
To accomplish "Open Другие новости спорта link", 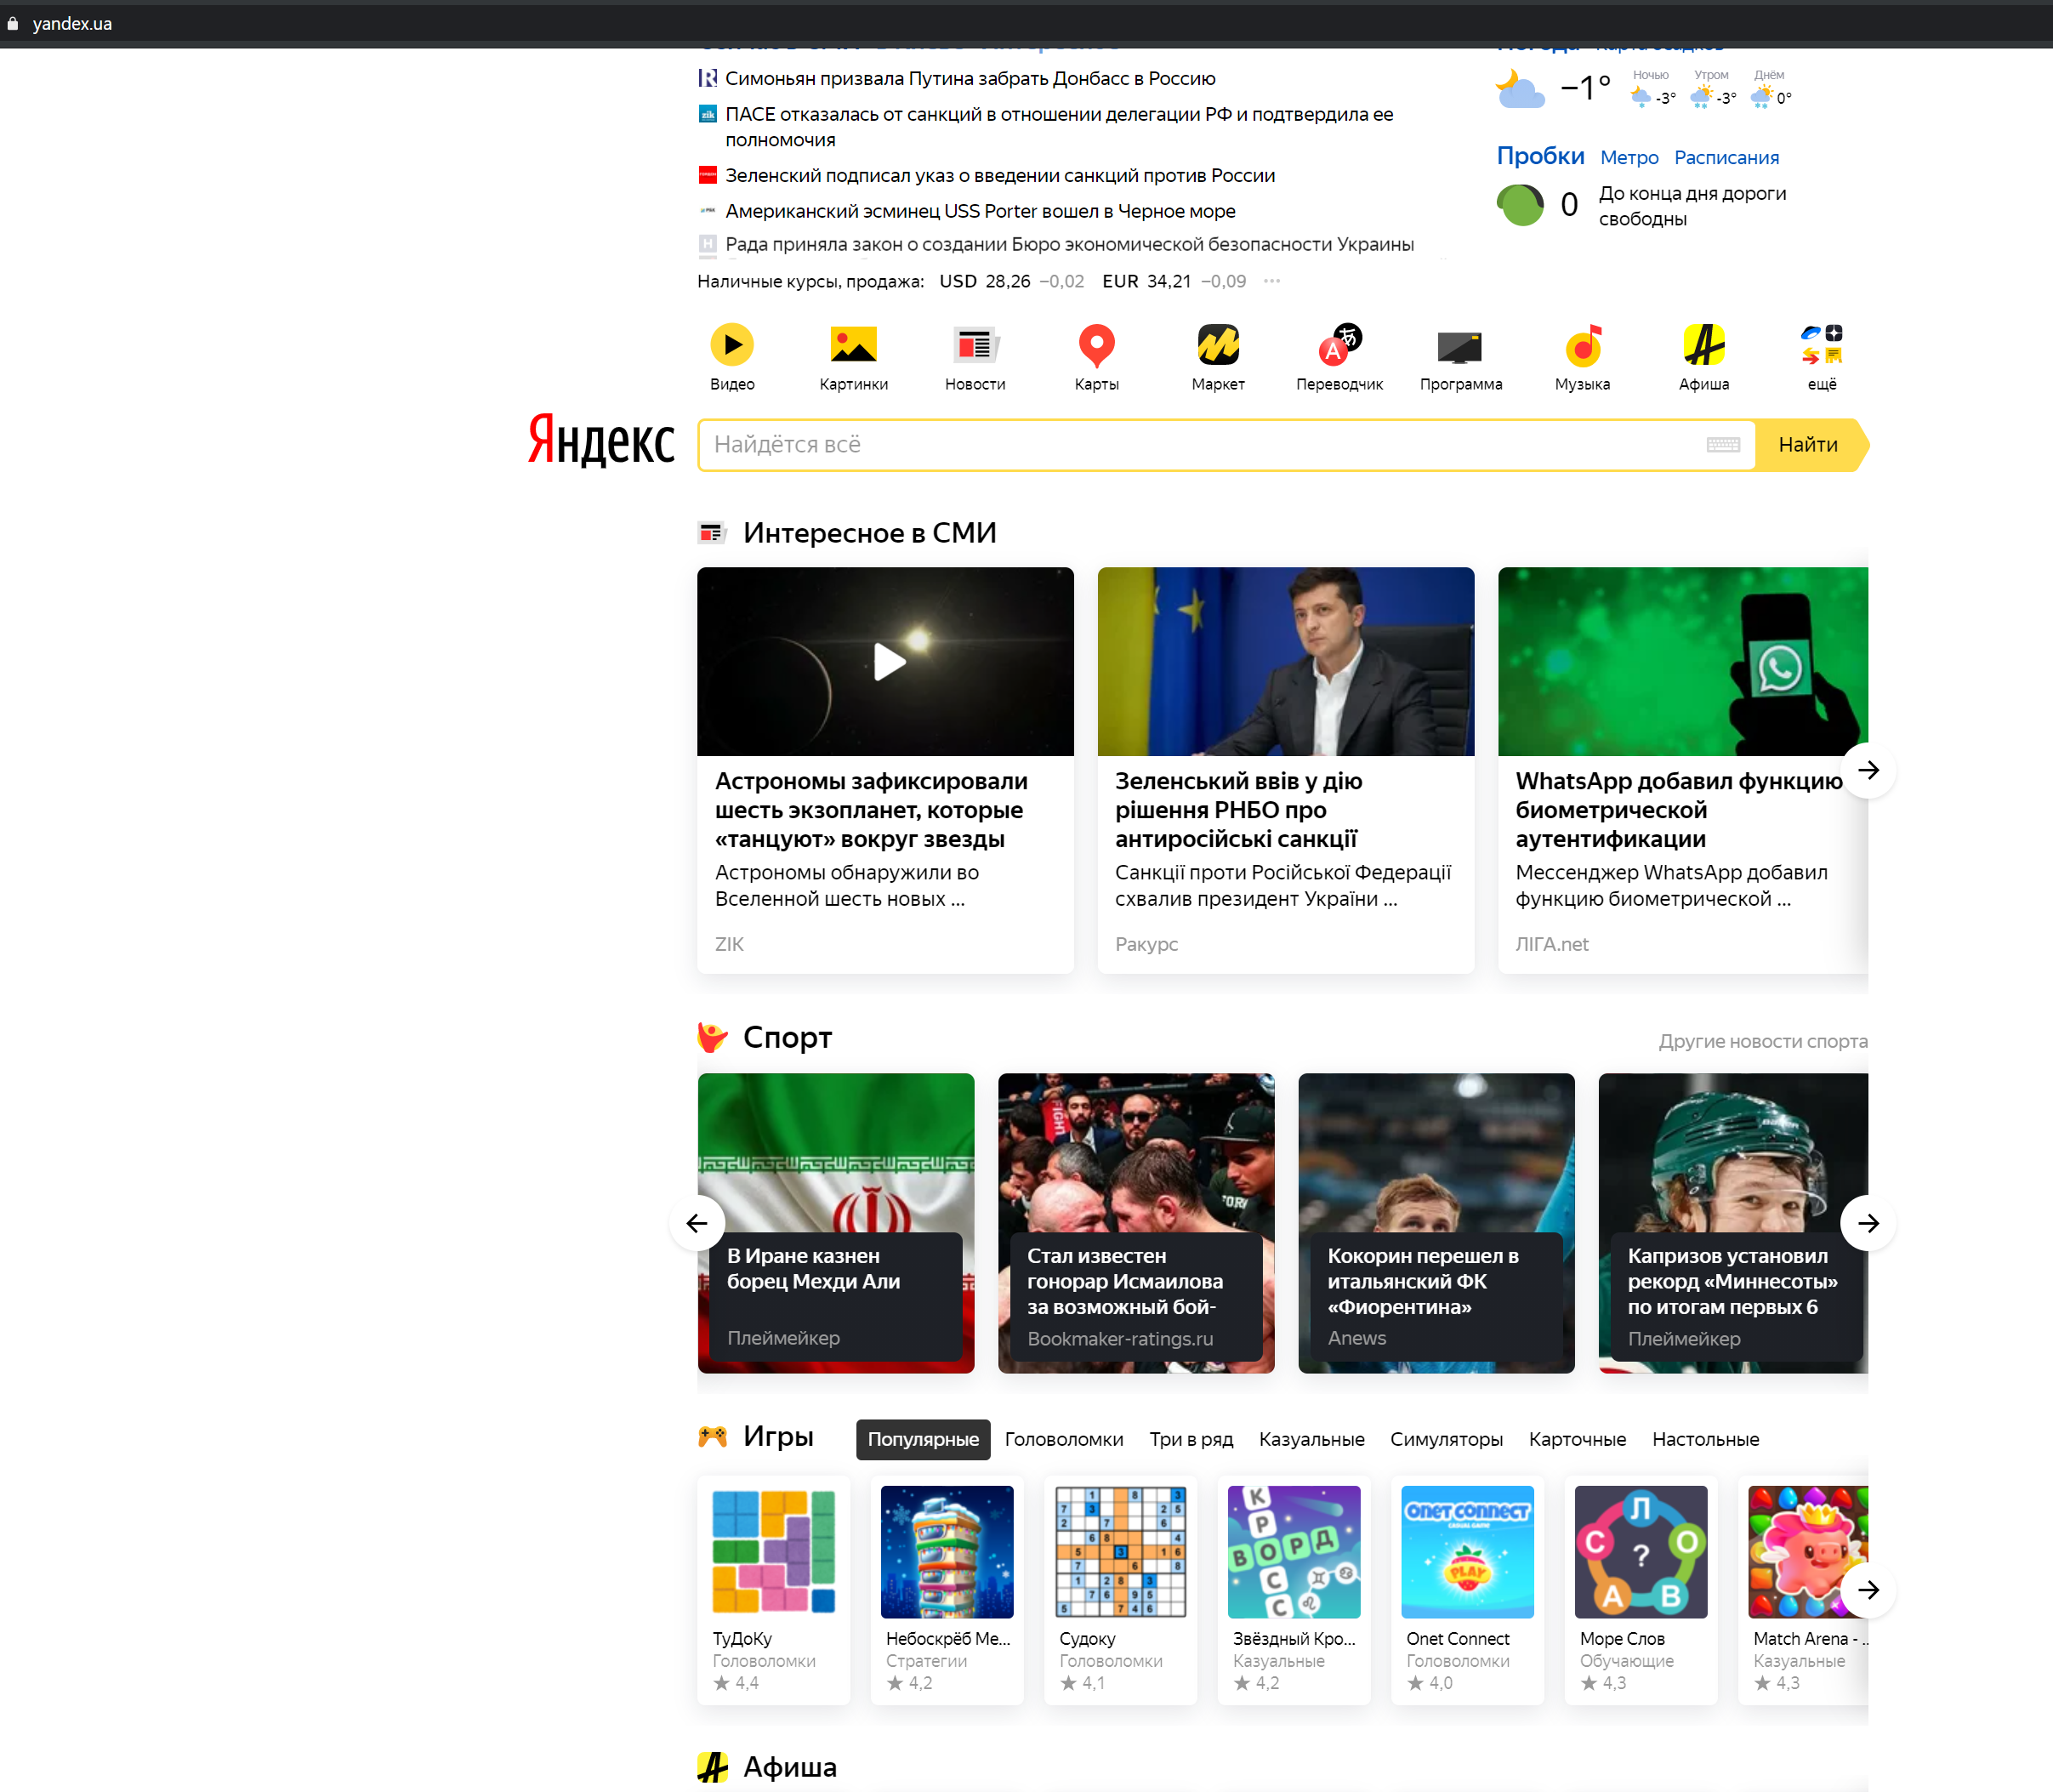I will click(x=1762, y=1041).
